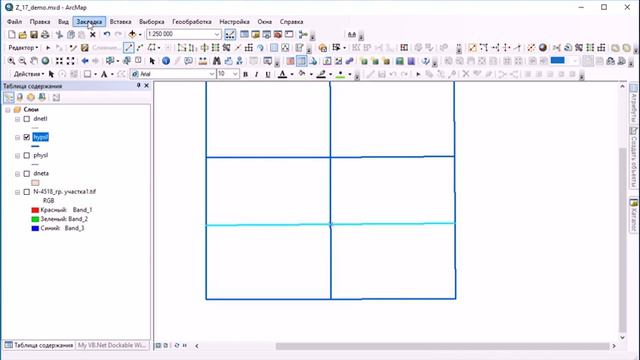Delete selection with the X icon
This screenshot has width=640, height=360.
(x=93, y=35)
